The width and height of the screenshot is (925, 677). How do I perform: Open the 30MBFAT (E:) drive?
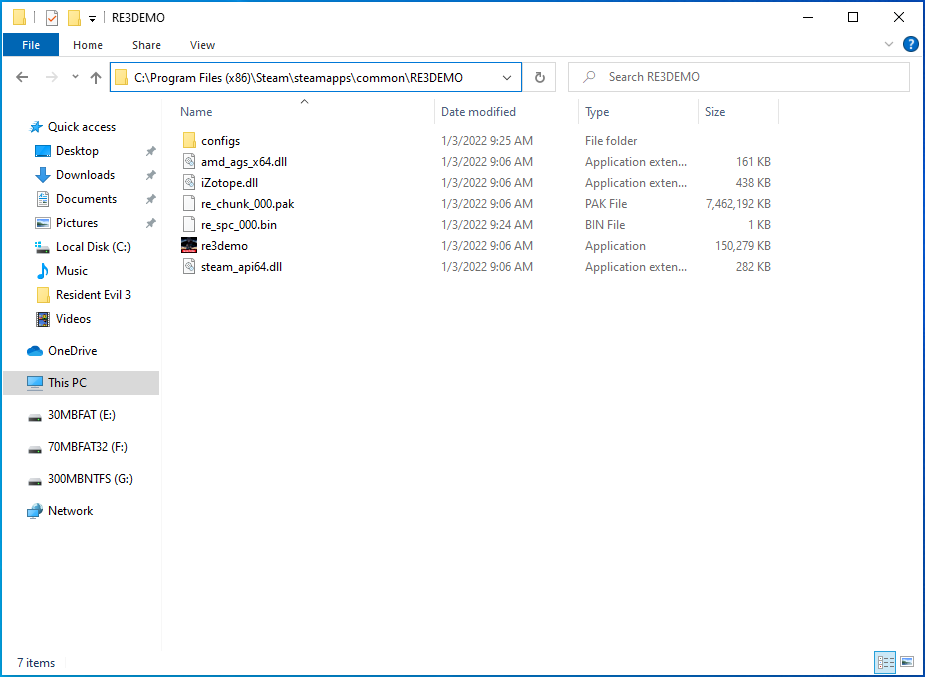(81, 415)
